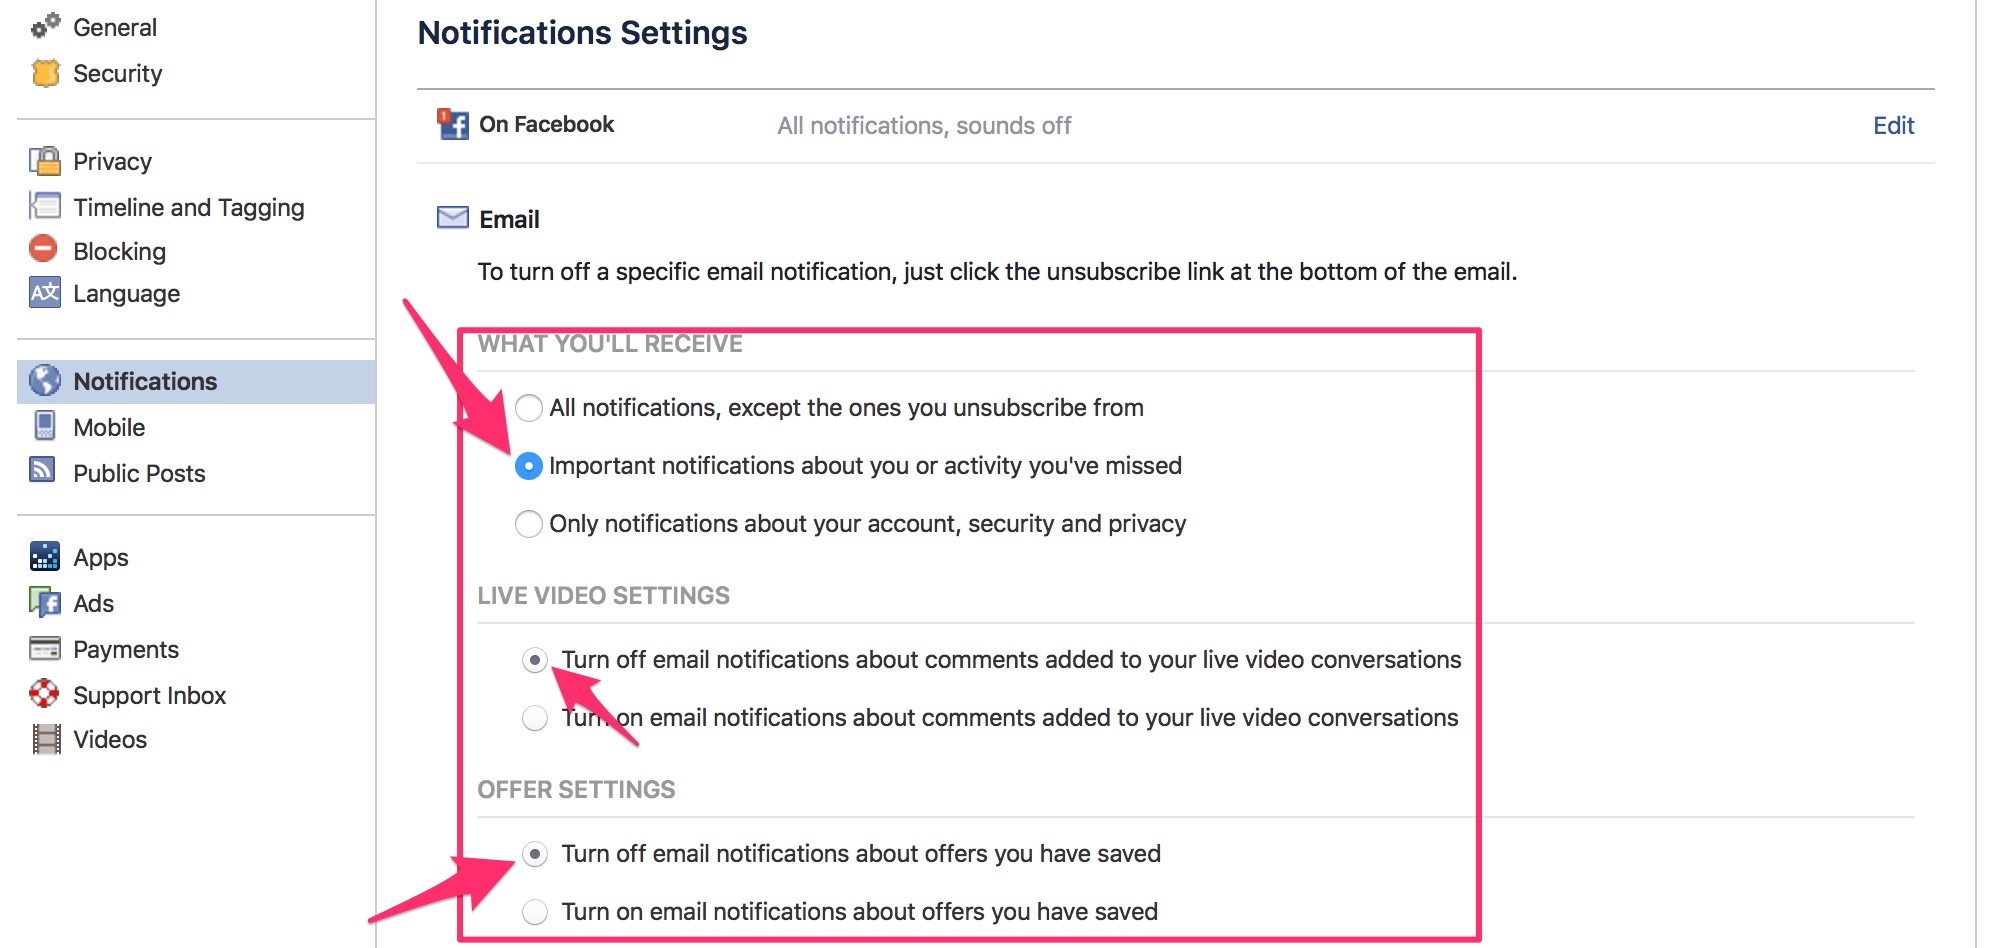Select Important notifications about you option
The width and height of the screenshot is (2002, 948).
(529, 466)
